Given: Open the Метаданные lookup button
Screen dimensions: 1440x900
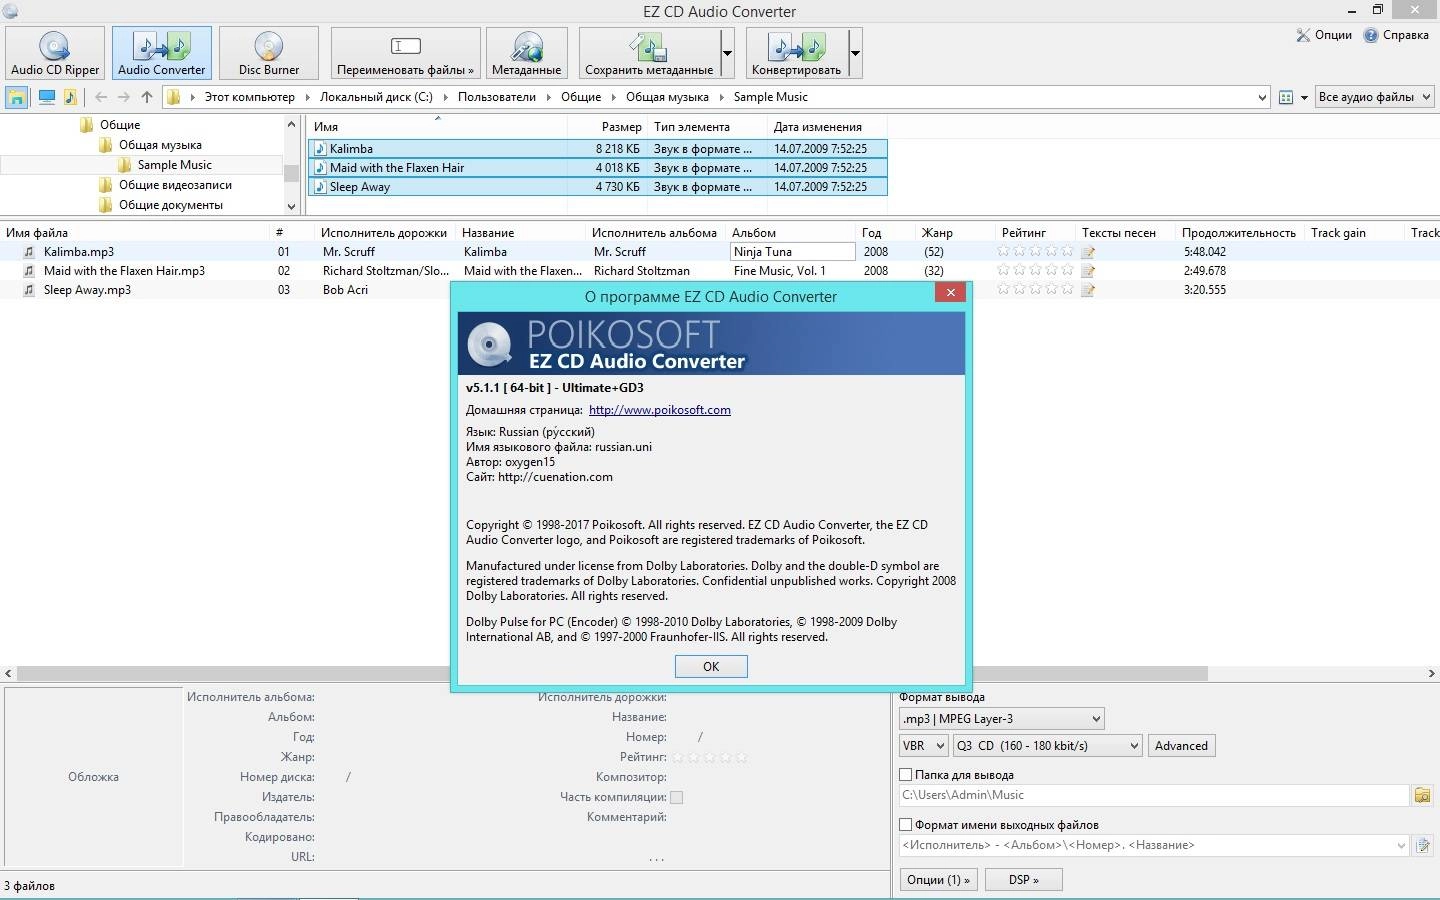Looking at the screenshot, I should click(x=526, y=52).
